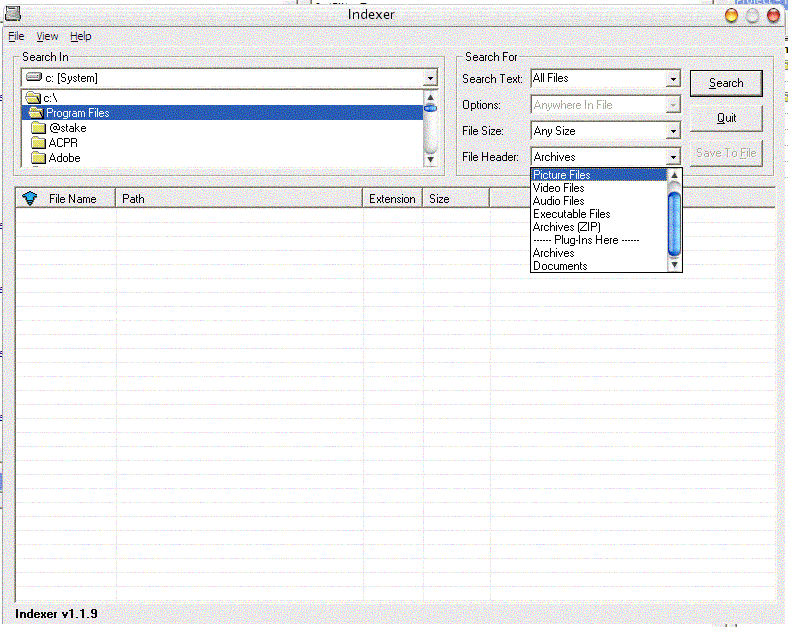Viewport: 788px width, 627px height.
Task: Expand the File Size dropdown
Action: (x=673, y=131)
